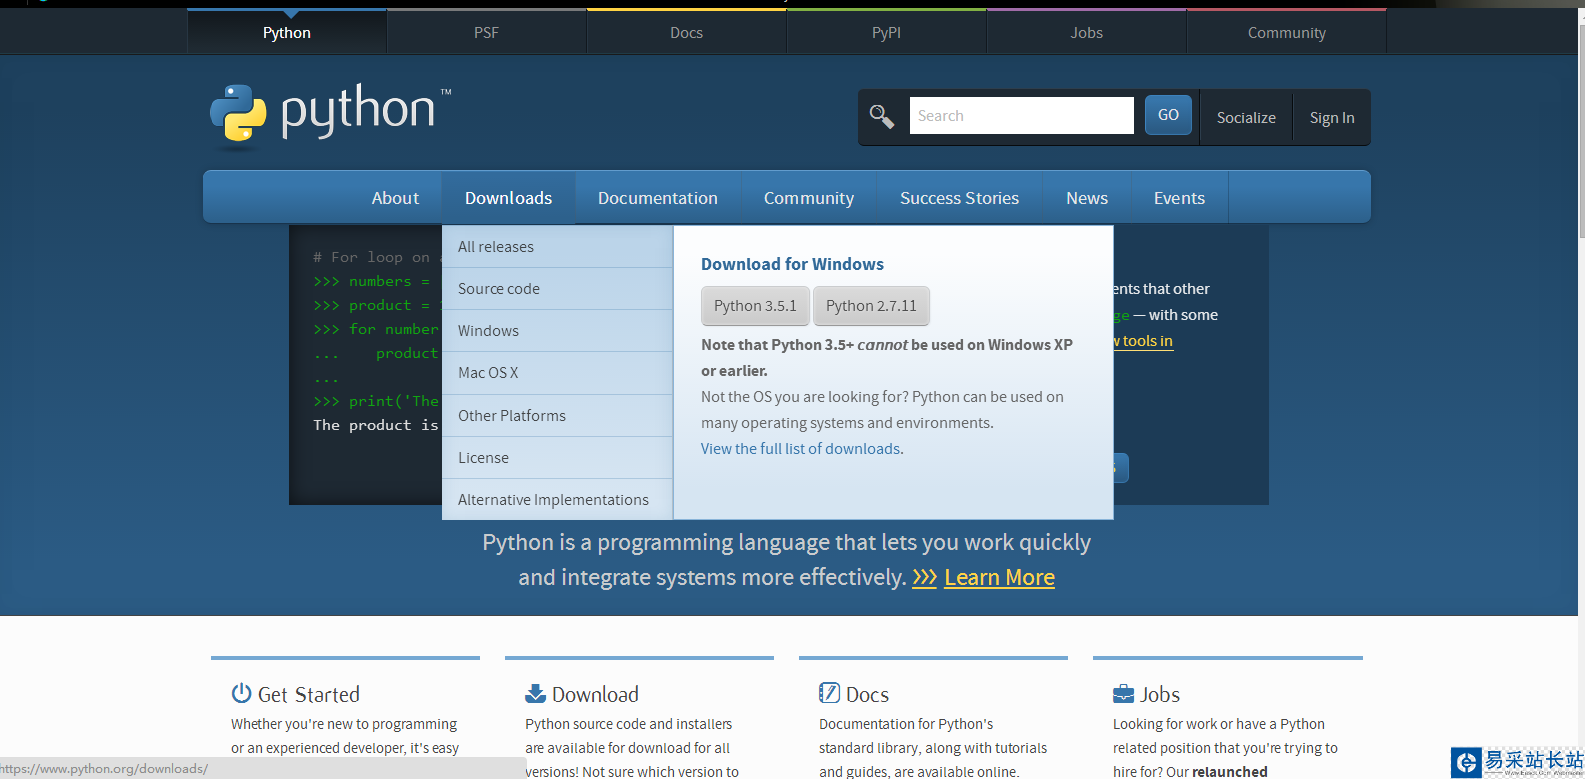Open the Python top tab
Image resolution: width=1585 pixels, height=779 pixels.
pyautogui.click(x=287, y=32)
